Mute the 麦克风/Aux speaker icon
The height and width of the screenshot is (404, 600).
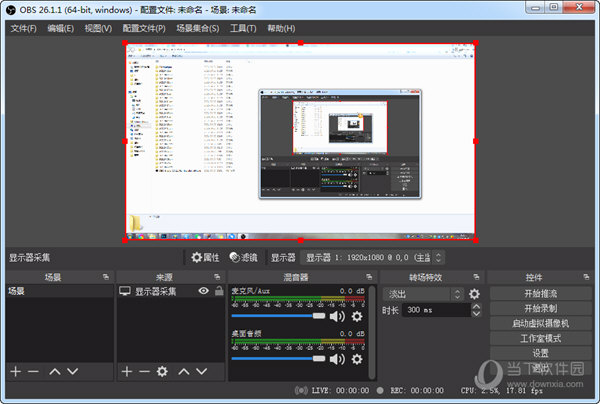pos(337,316)
